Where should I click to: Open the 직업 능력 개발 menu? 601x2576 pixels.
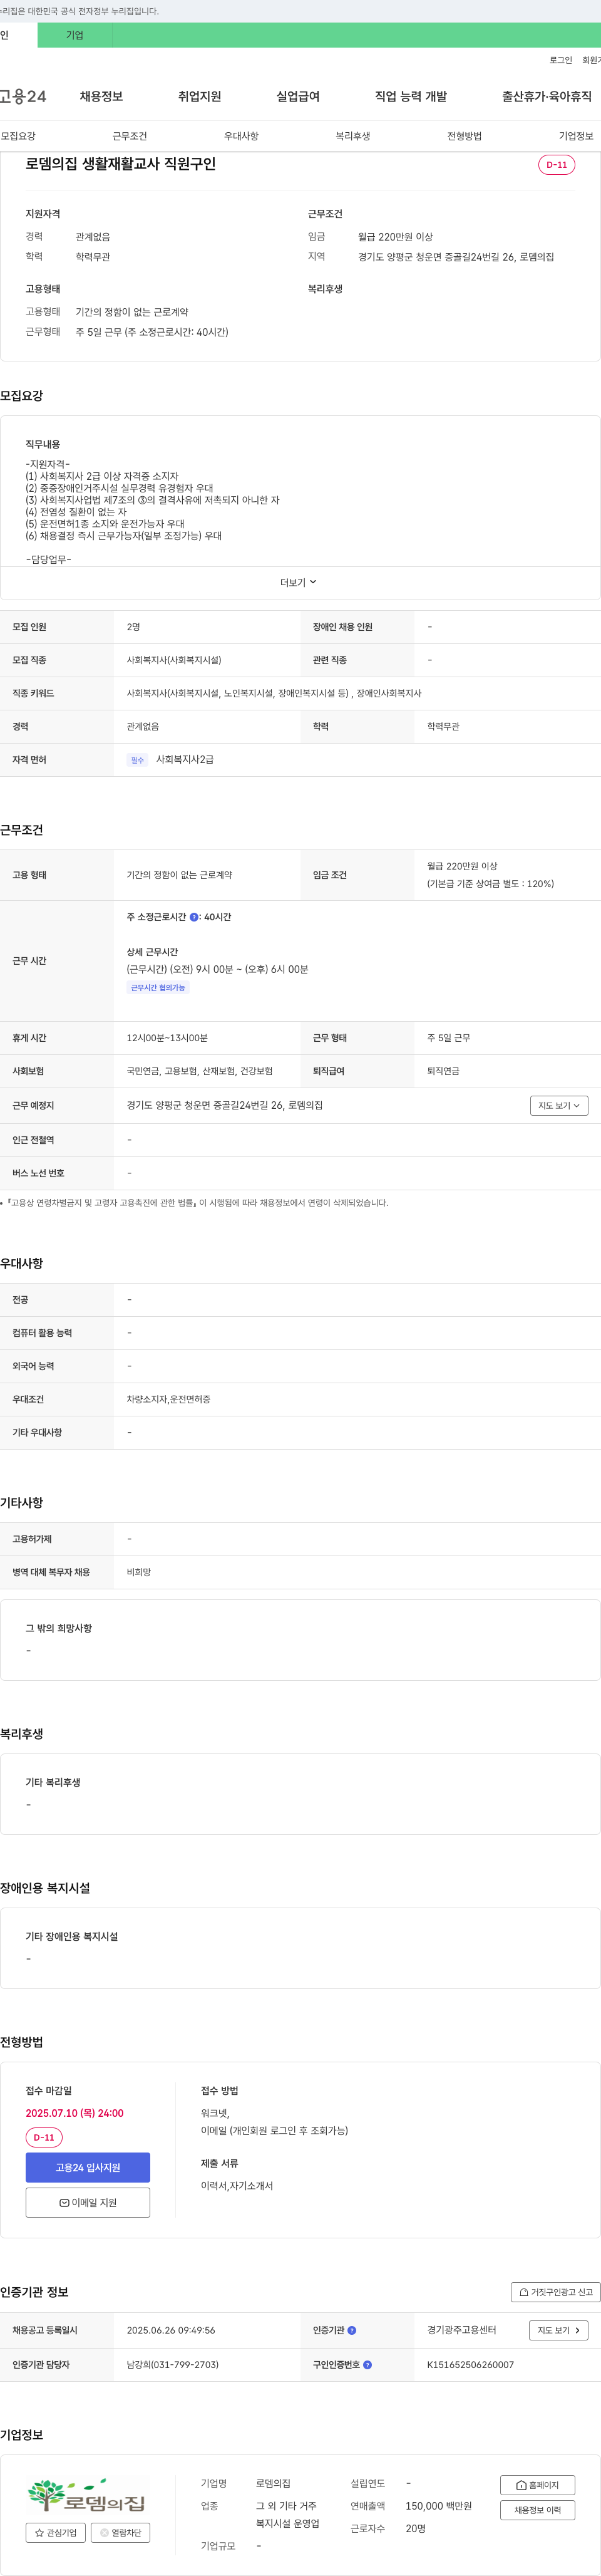(411, 96)
